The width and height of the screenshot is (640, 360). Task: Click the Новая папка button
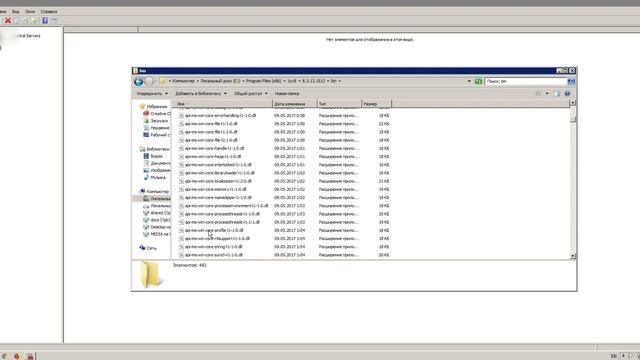pyautogui.click(x=287, y=93)
